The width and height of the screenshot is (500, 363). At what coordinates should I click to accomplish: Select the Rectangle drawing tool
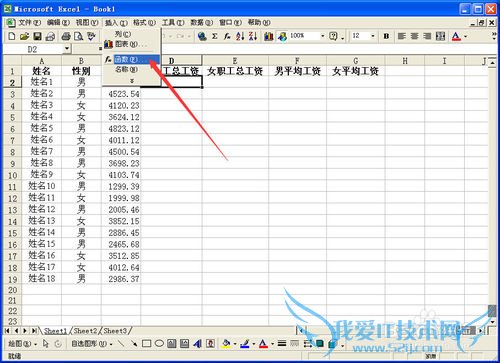[146, 343]
